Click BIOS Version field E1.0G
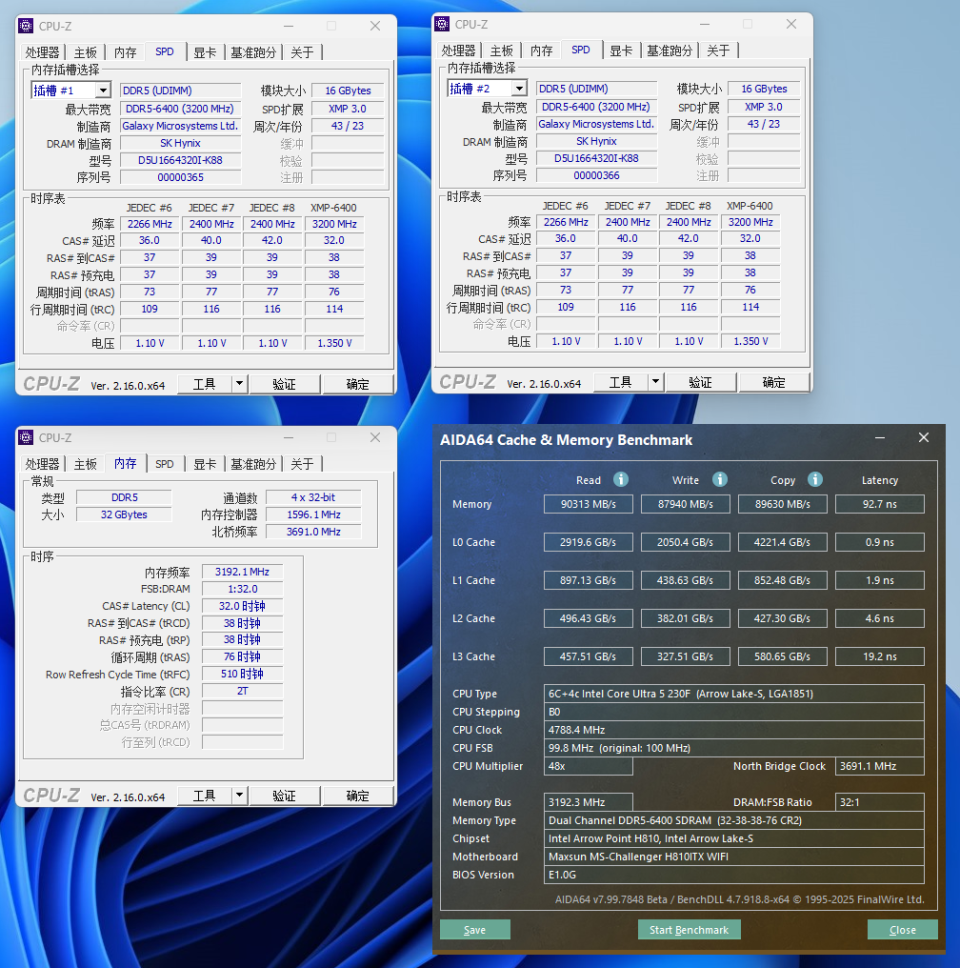The width and height of the screenshot is (960, 968). point(734,874)
